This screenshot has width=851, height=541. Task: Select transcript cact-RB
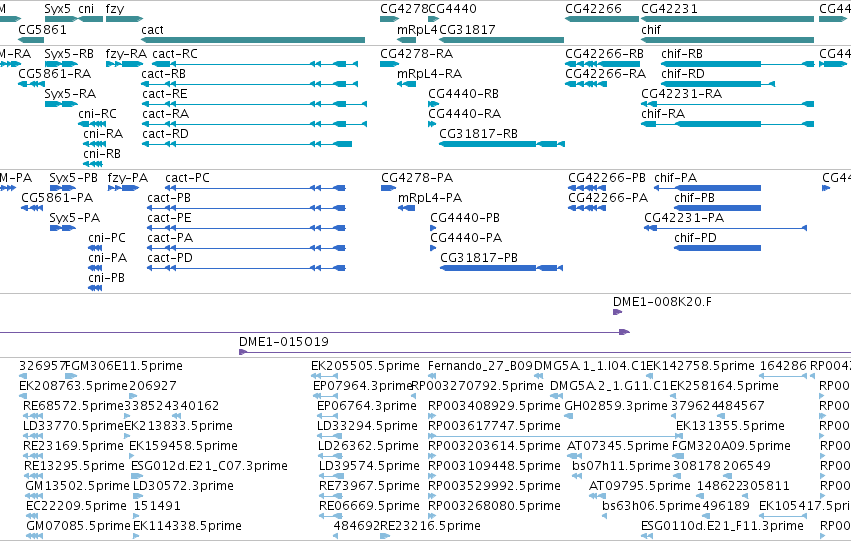(x=250, y=84)
